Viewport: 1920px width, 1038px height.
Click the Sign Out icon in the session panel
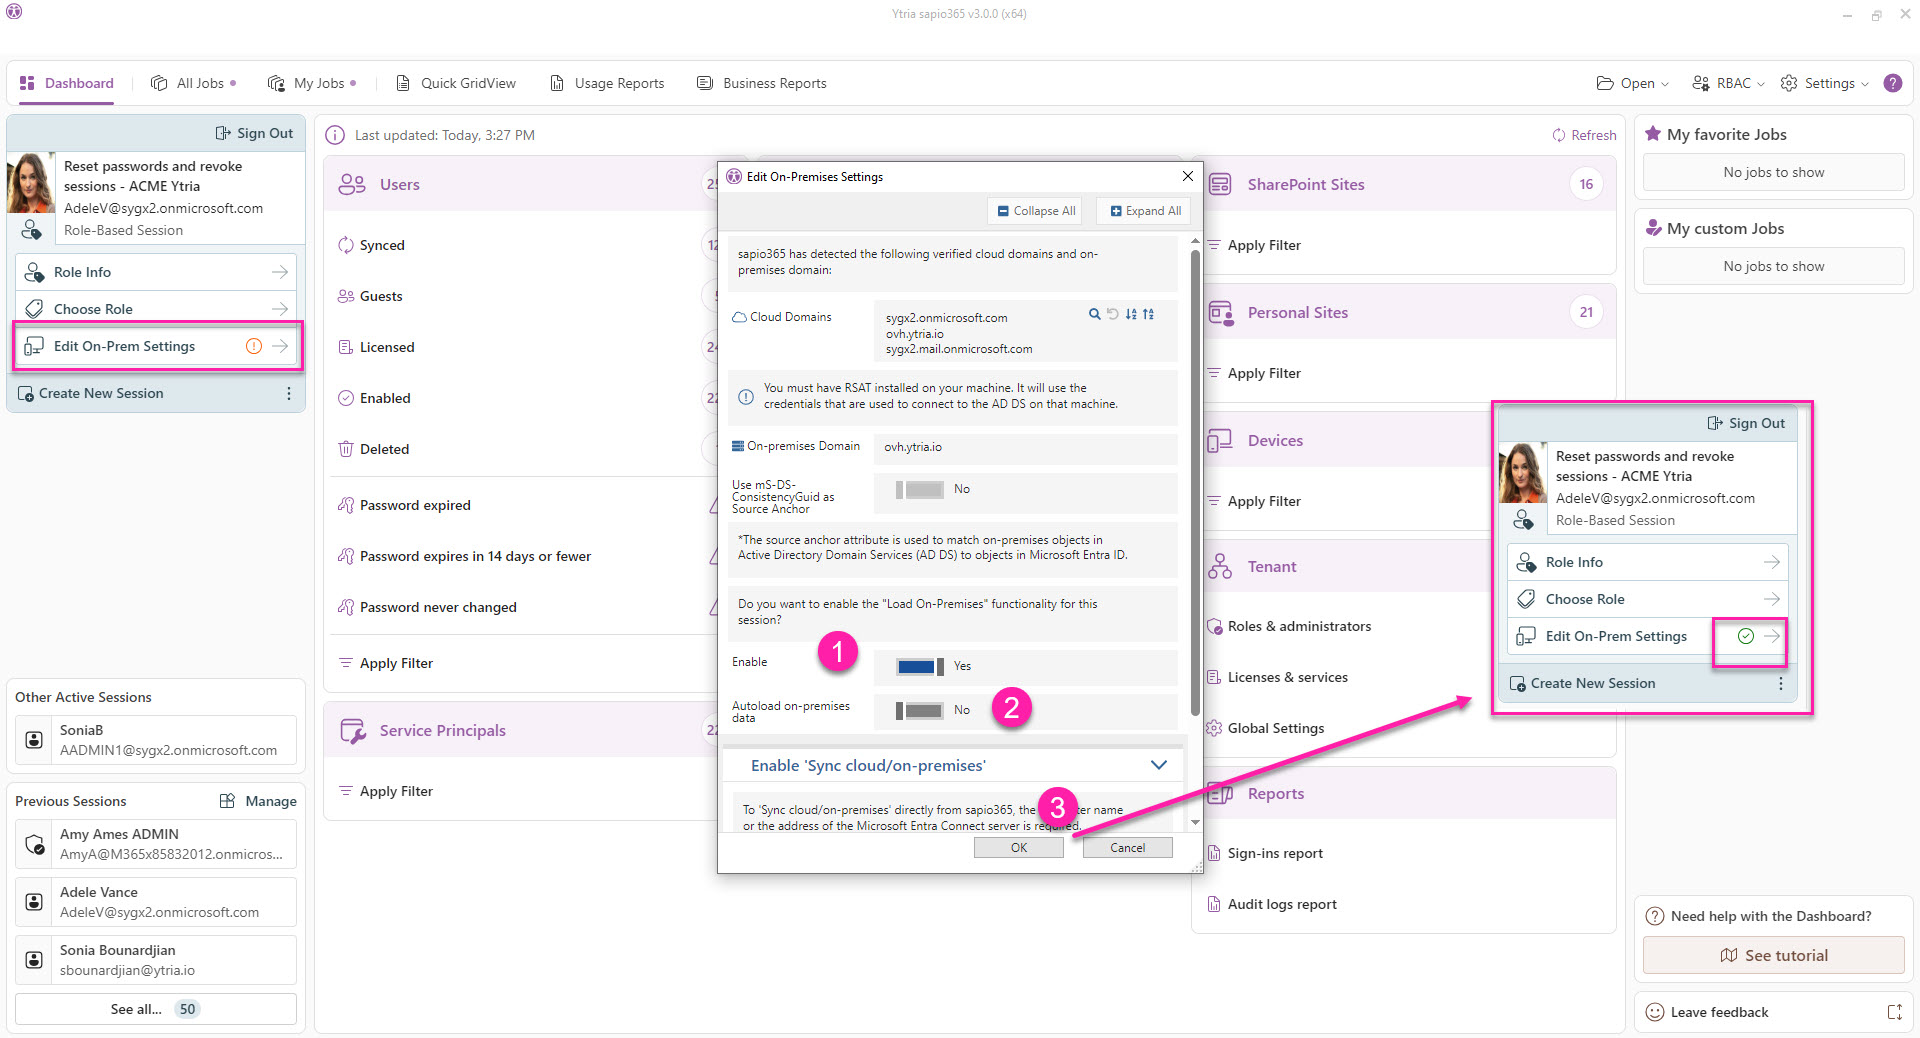[x=223, y=133]
